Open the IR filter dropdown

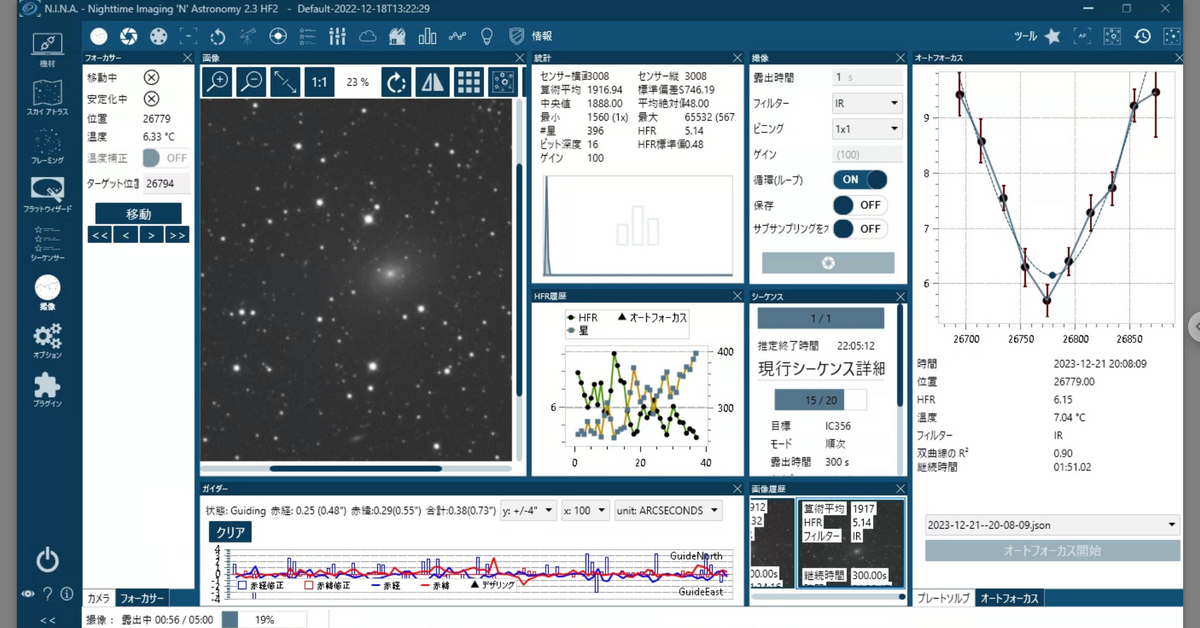(867, 103)
